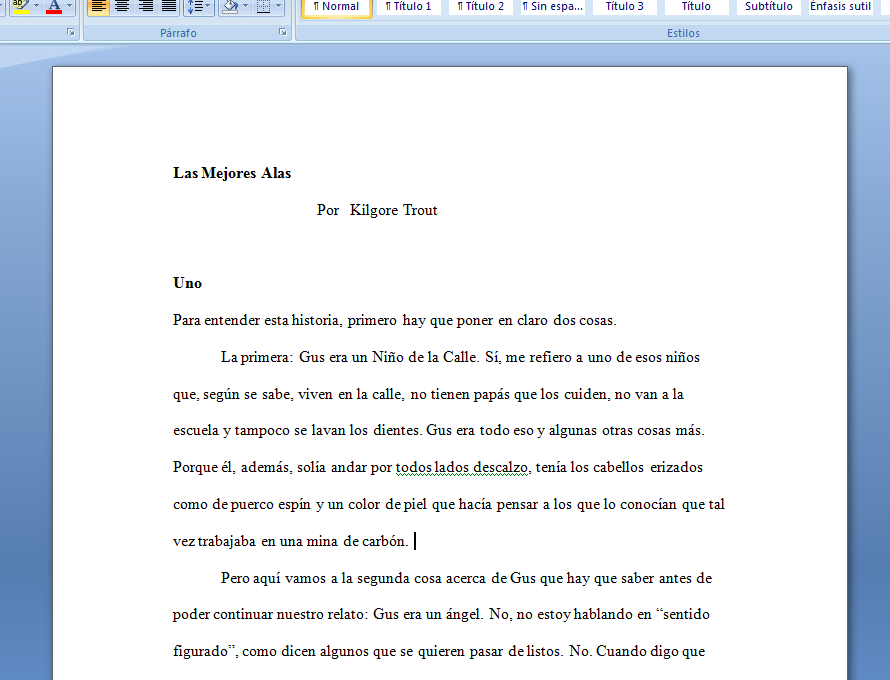
Task: Select the Énfasis sutil style
Action: click(x=842, y=7)
